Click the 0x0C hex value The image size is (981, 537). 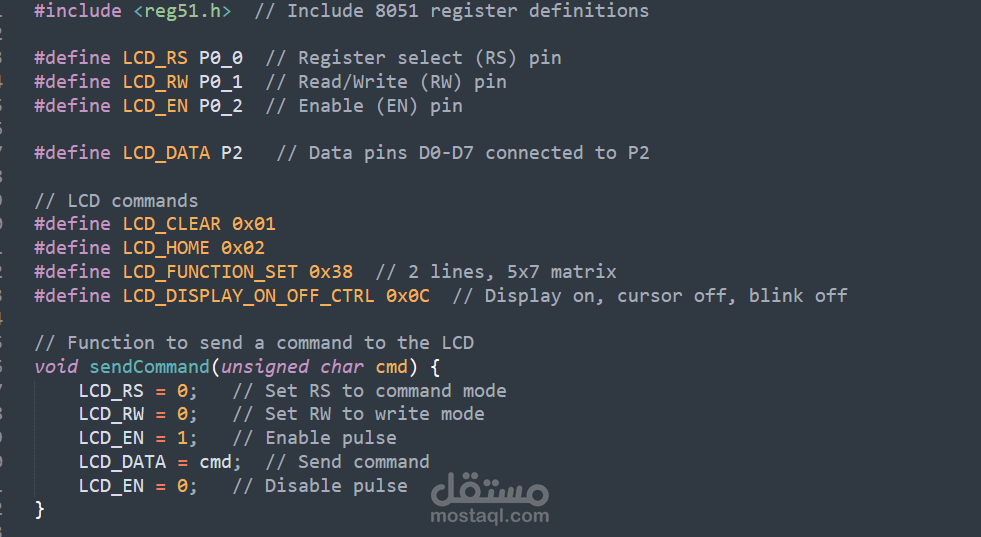[407, 296]
